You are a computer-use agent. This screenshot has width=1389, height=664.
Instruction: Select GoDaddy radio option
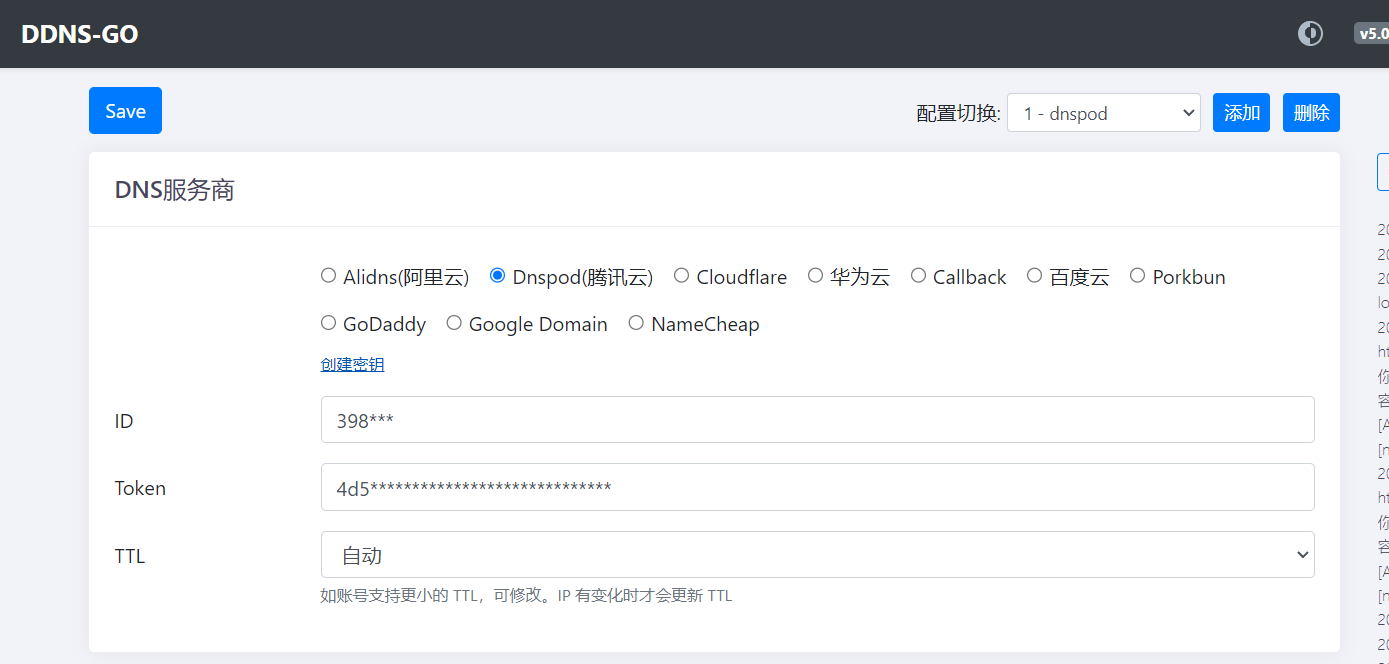point(328,323)
